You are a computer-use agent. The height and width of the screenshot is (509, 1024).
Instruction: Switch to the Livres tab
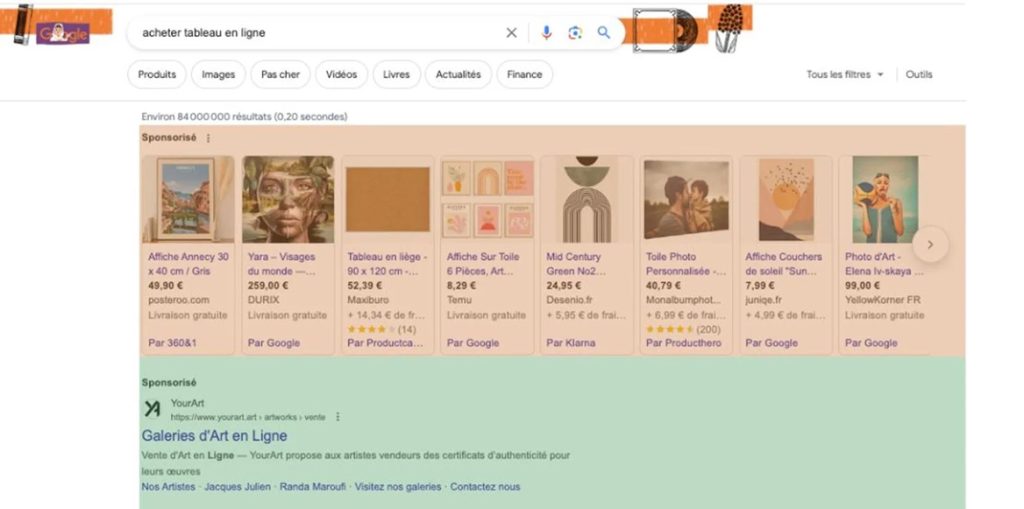pos(396,74)
